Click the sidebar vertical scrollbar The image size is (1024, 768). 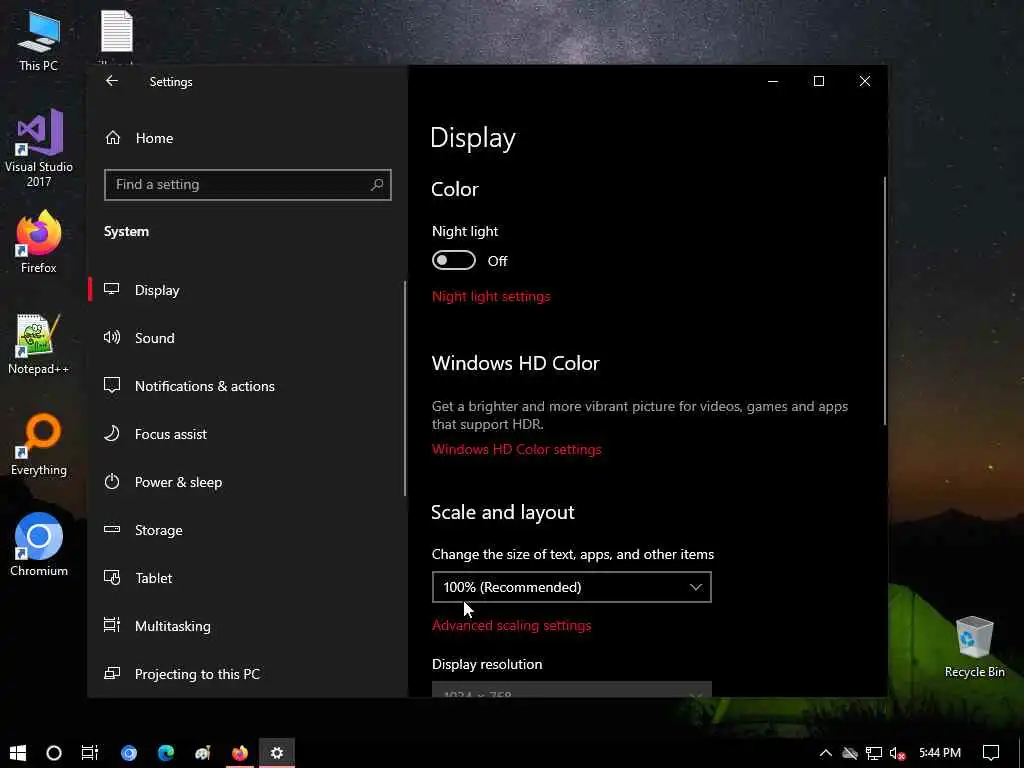[x=405, y=389]
